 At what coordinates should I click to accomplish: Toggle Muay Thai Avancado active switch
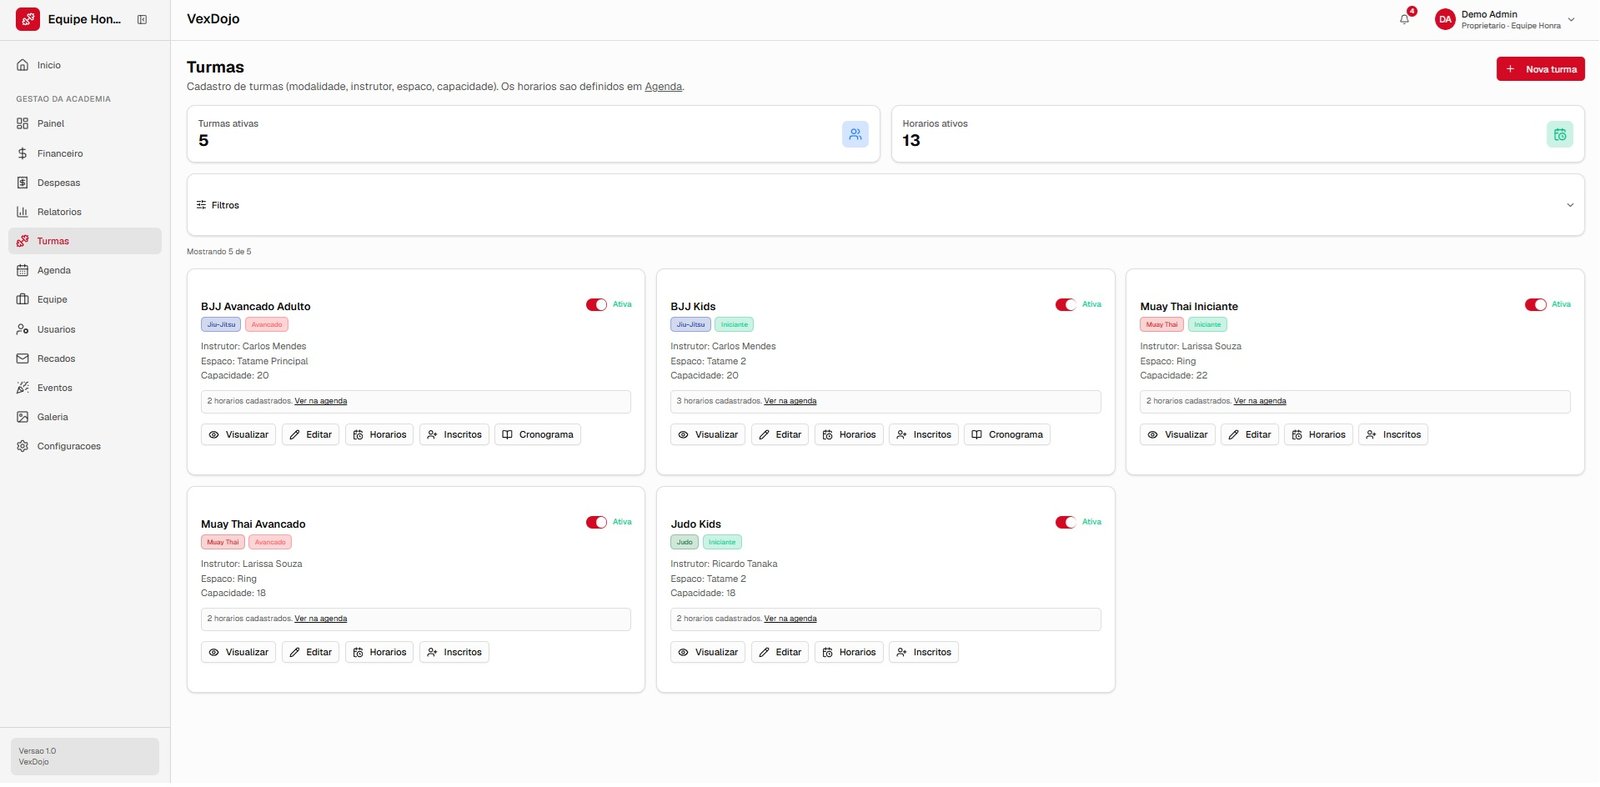(596, 522)
